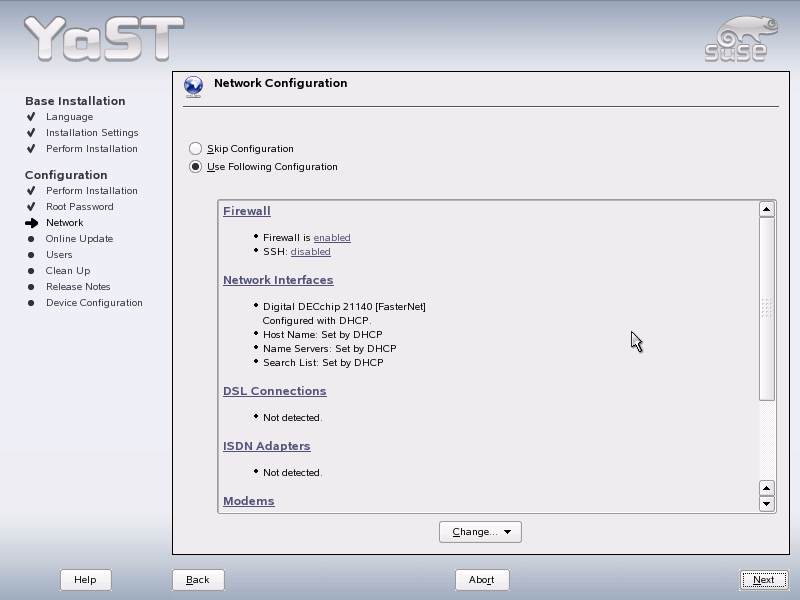Click the YaST logo
The height and width of the screenshot is (600, 800).
[104, 38]
